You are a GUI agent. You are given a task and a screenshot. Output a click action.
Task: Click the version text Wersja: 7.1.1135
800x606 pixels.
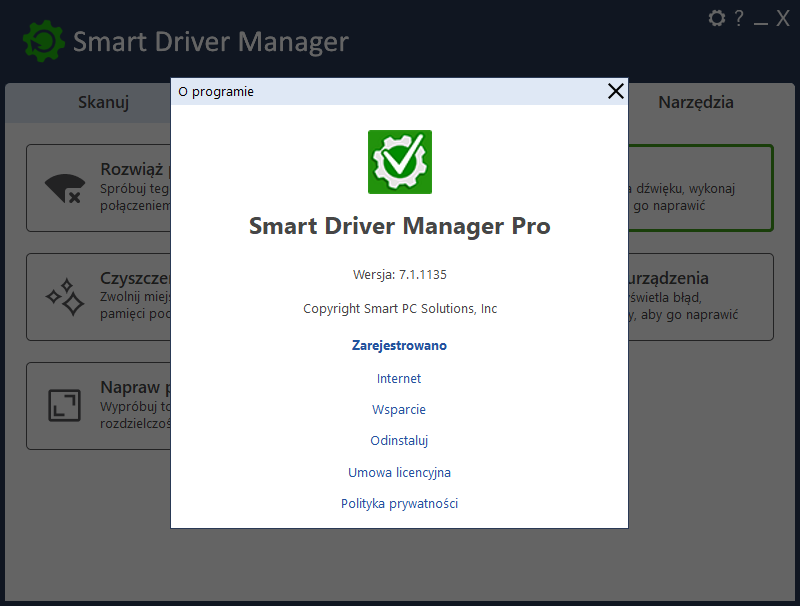pos(400,274)
